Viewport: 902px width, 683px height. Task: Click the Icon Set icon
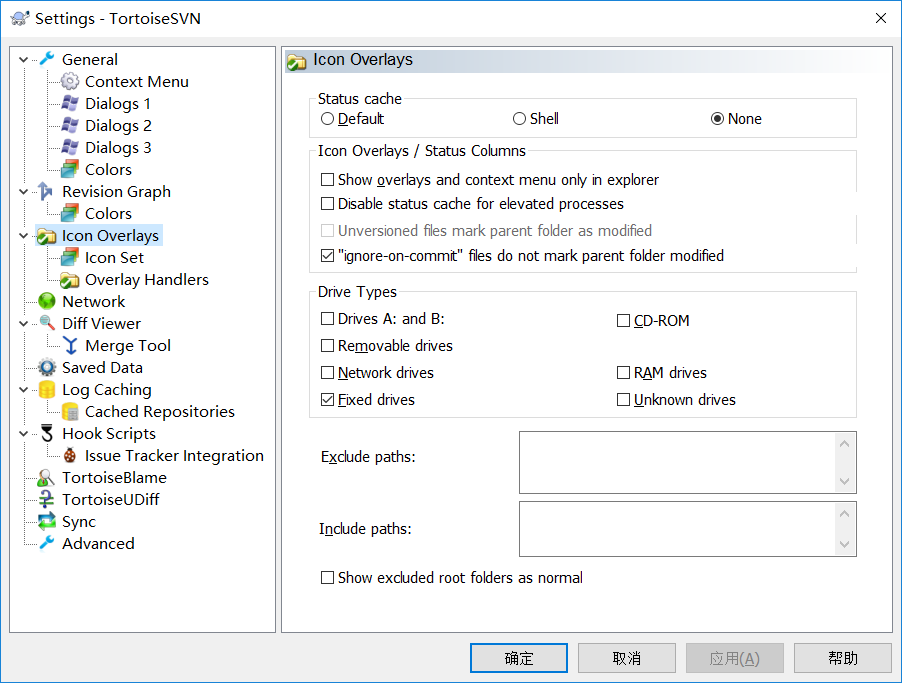(70, 257)
